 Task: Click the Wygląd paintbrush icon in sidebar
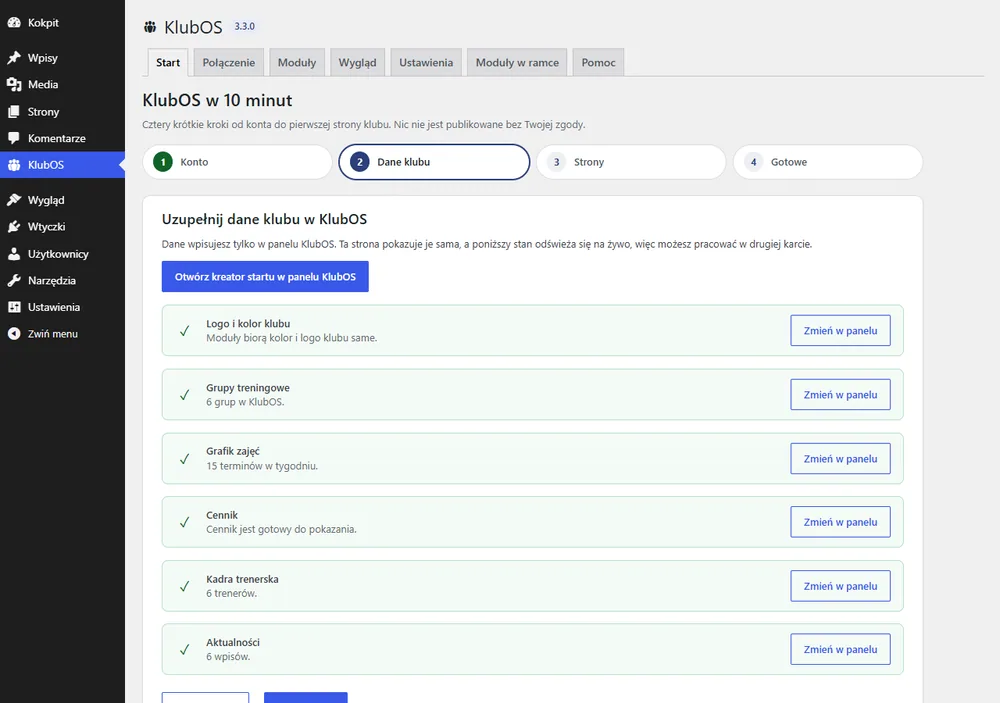pos(14,200)
